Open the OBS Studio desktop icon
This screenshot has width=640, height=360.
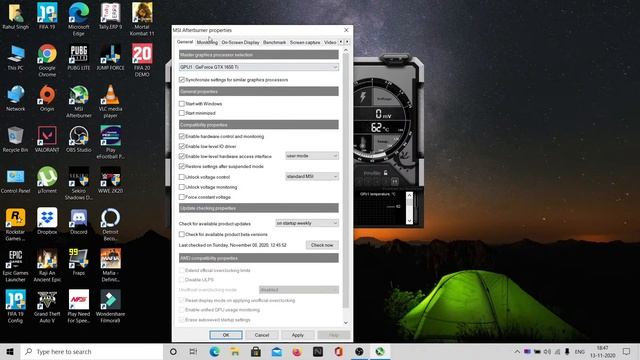coord(78,139)
